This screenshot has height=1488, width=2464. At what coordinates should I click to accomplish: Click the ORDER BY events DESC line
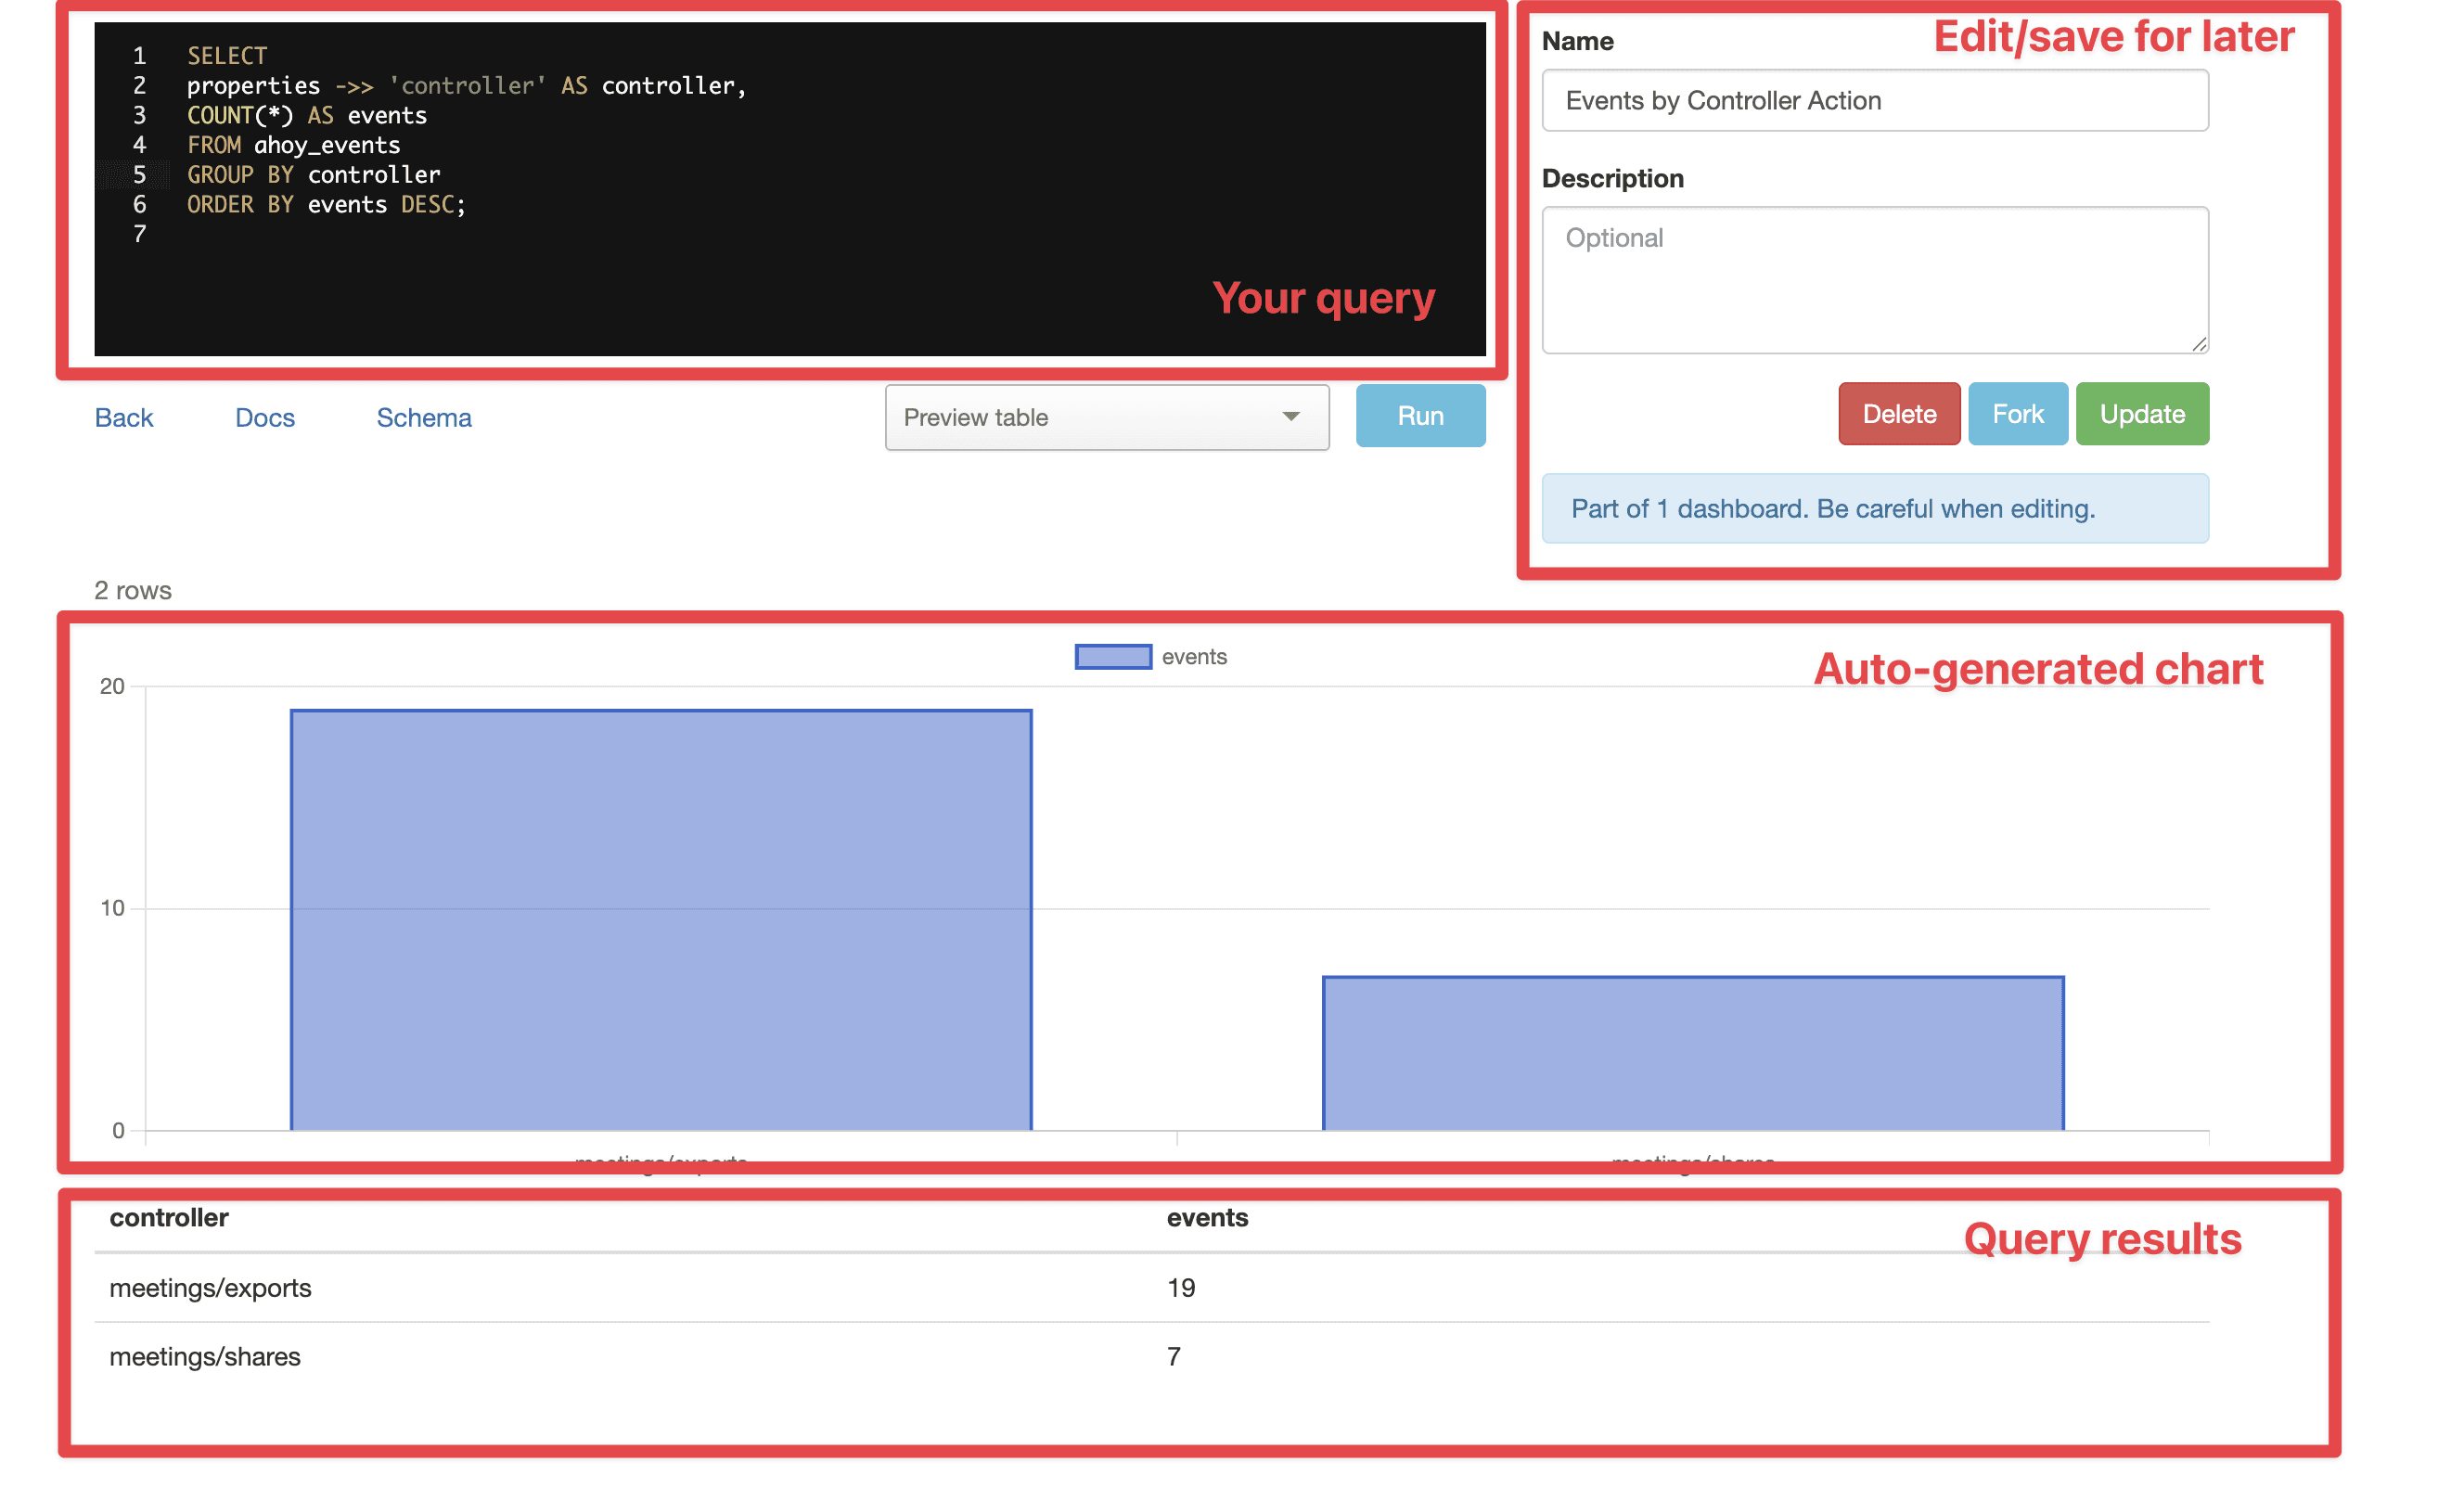[x=326, y=204]
